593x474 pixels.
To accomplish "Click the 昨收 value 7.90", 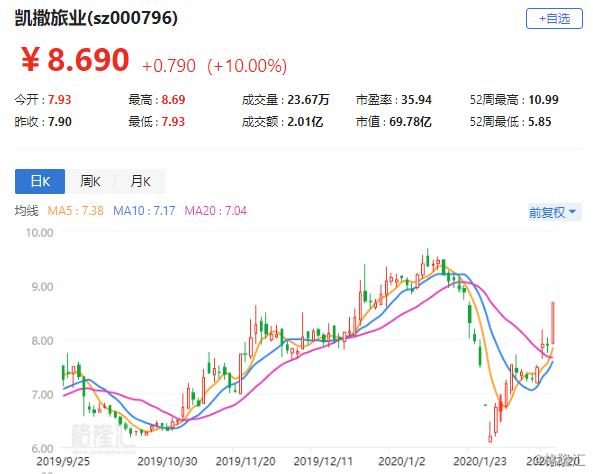I will tap(60, 121).
